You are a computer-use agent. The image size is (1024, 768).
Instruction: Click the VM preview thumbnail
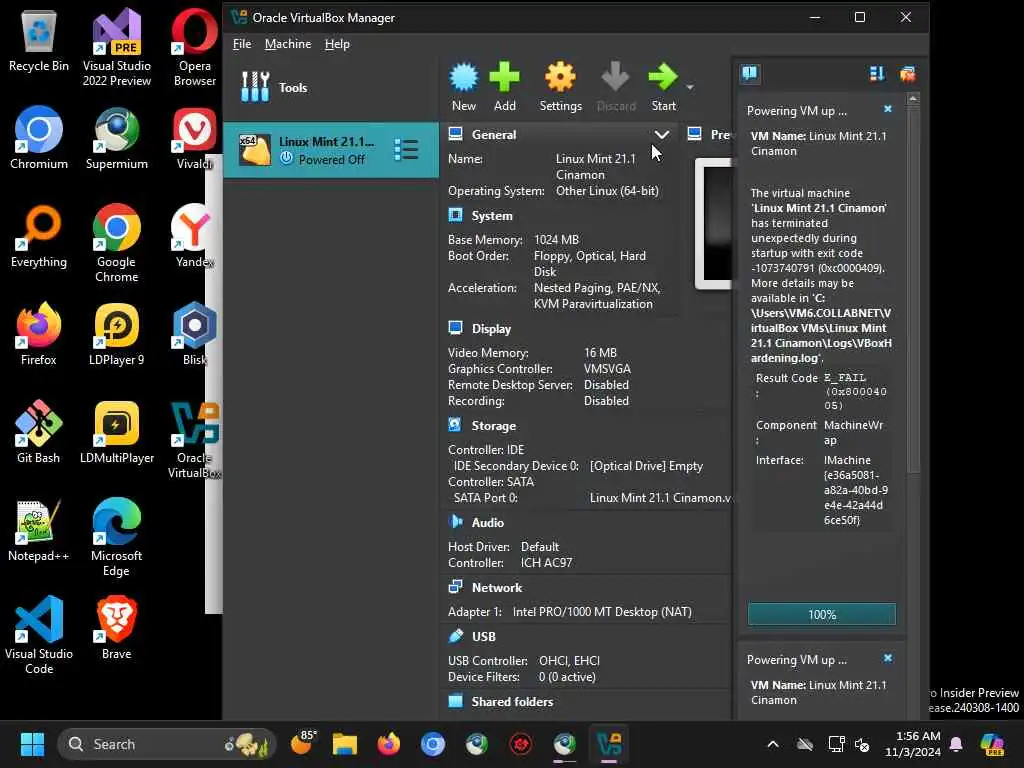pyautogui.click(x=713, y=223)
